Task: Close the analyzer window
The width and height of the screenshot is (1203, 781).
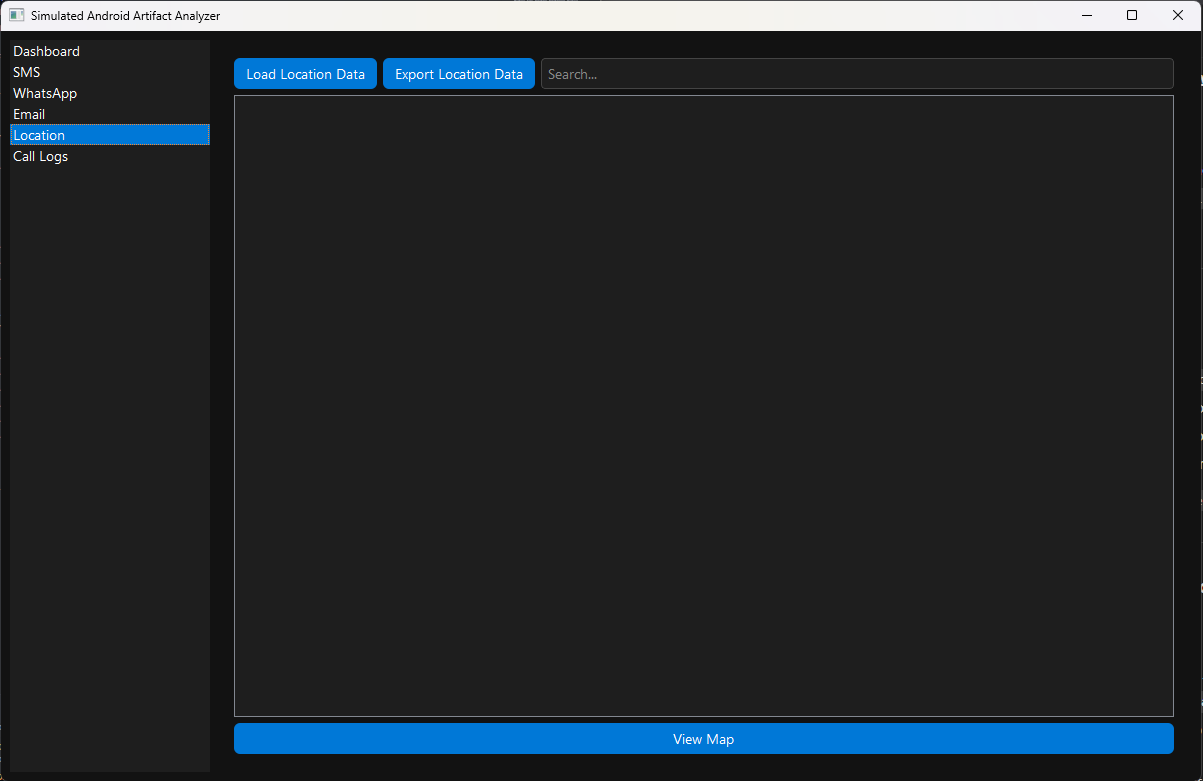Action: coord(1177,15)
